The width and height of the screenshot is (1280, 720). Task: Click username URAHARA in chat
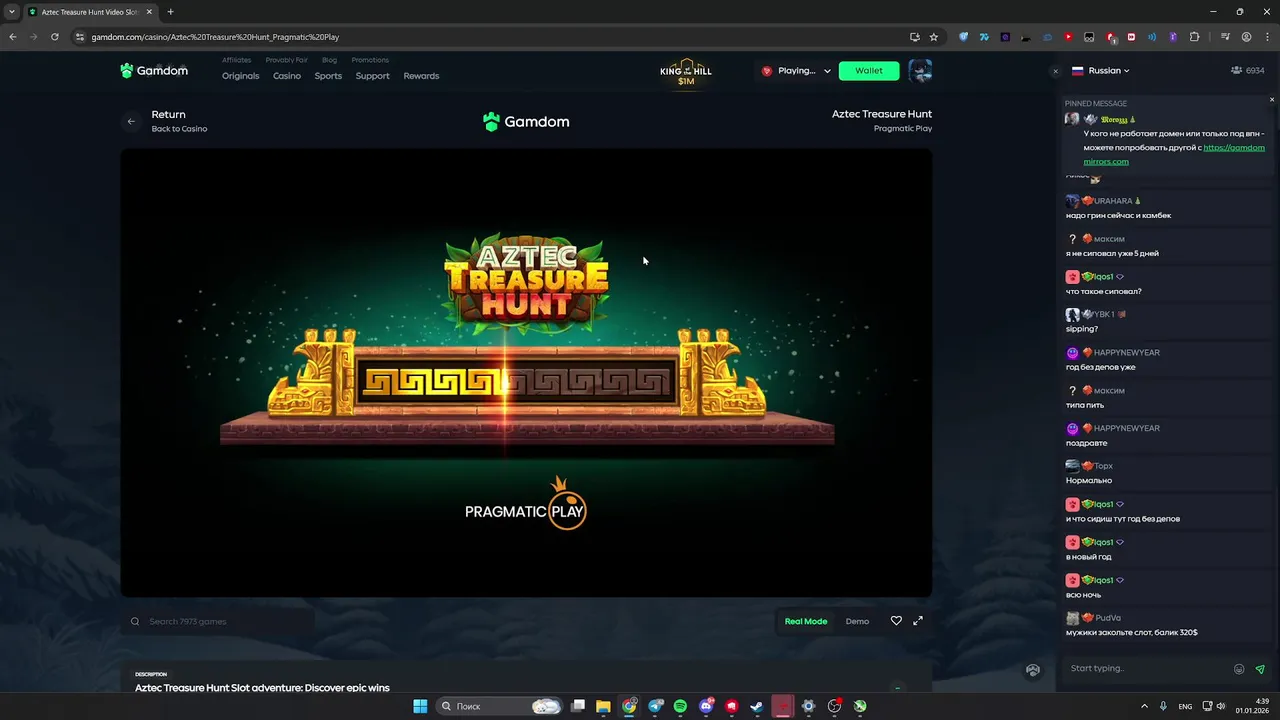[1113, 201]
